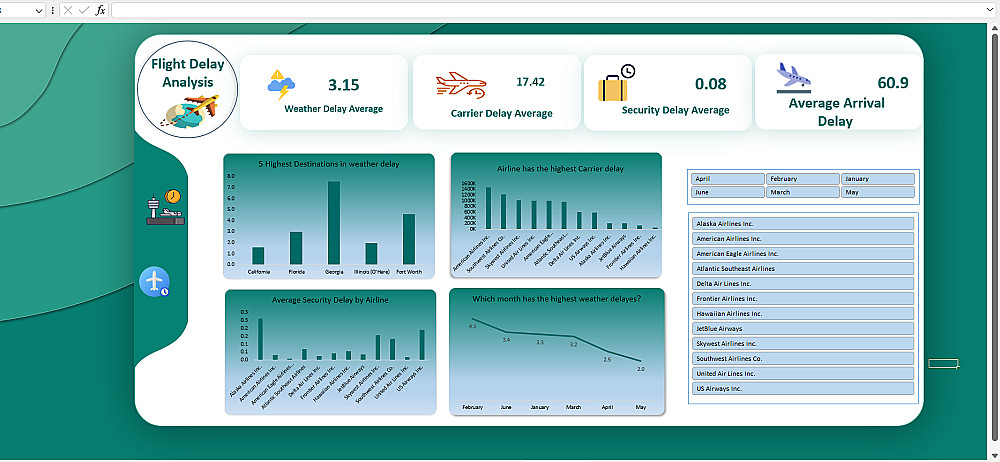The image size is (1000, 462).
Task: Click the red carrier airplane icon
Action: (461, 85)
